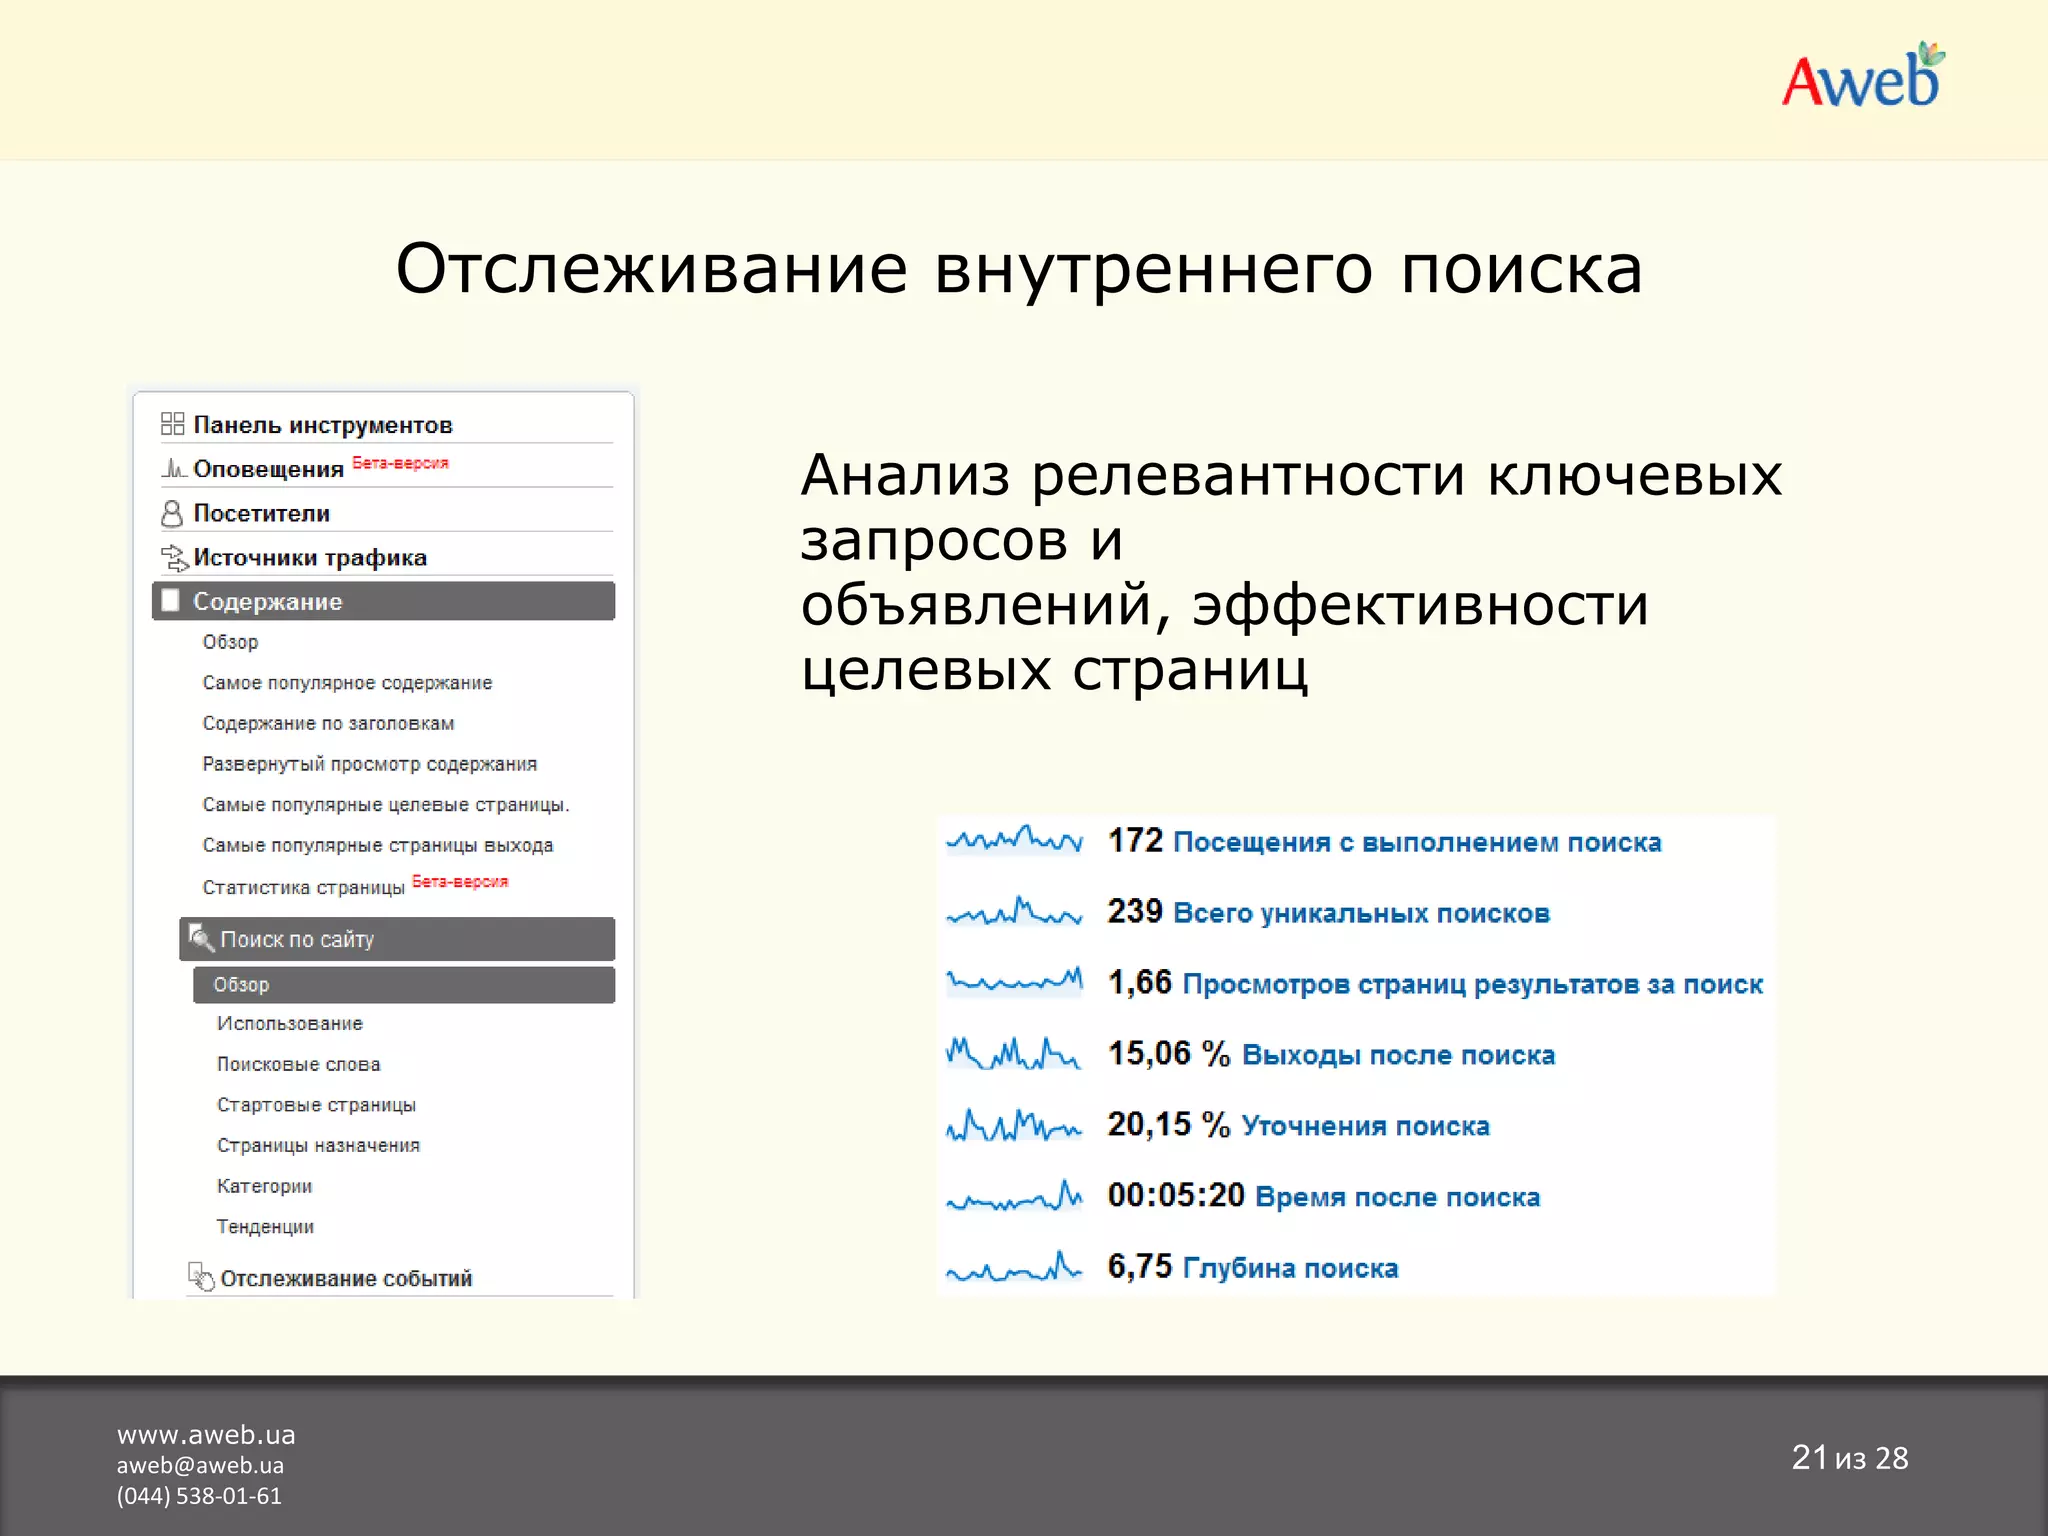Click the Оповещения chart icon
Image resolution: width=2048 pixels, height=1536 pixels.
click(173, 468)
